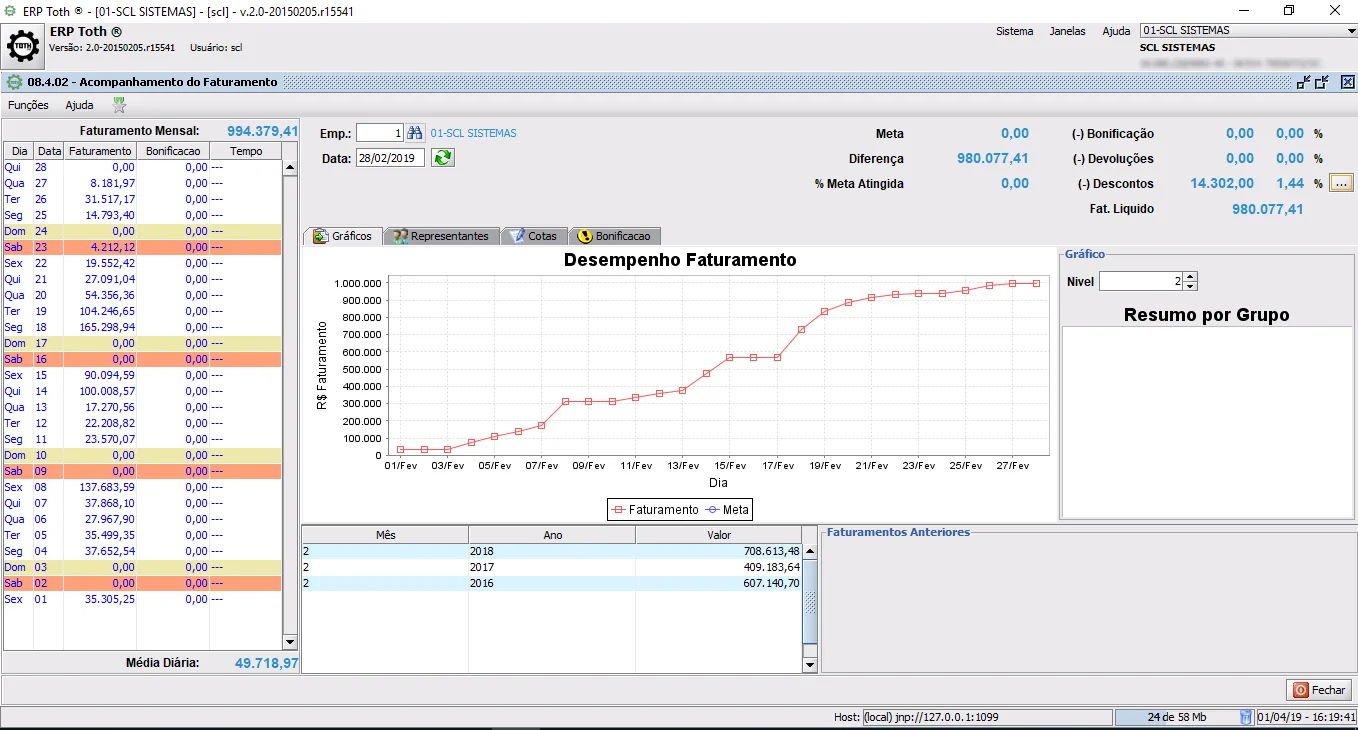Click the binoculars search icon beside Emp. field
This screenshot has width=1358, height=730.
pos(415,133)
